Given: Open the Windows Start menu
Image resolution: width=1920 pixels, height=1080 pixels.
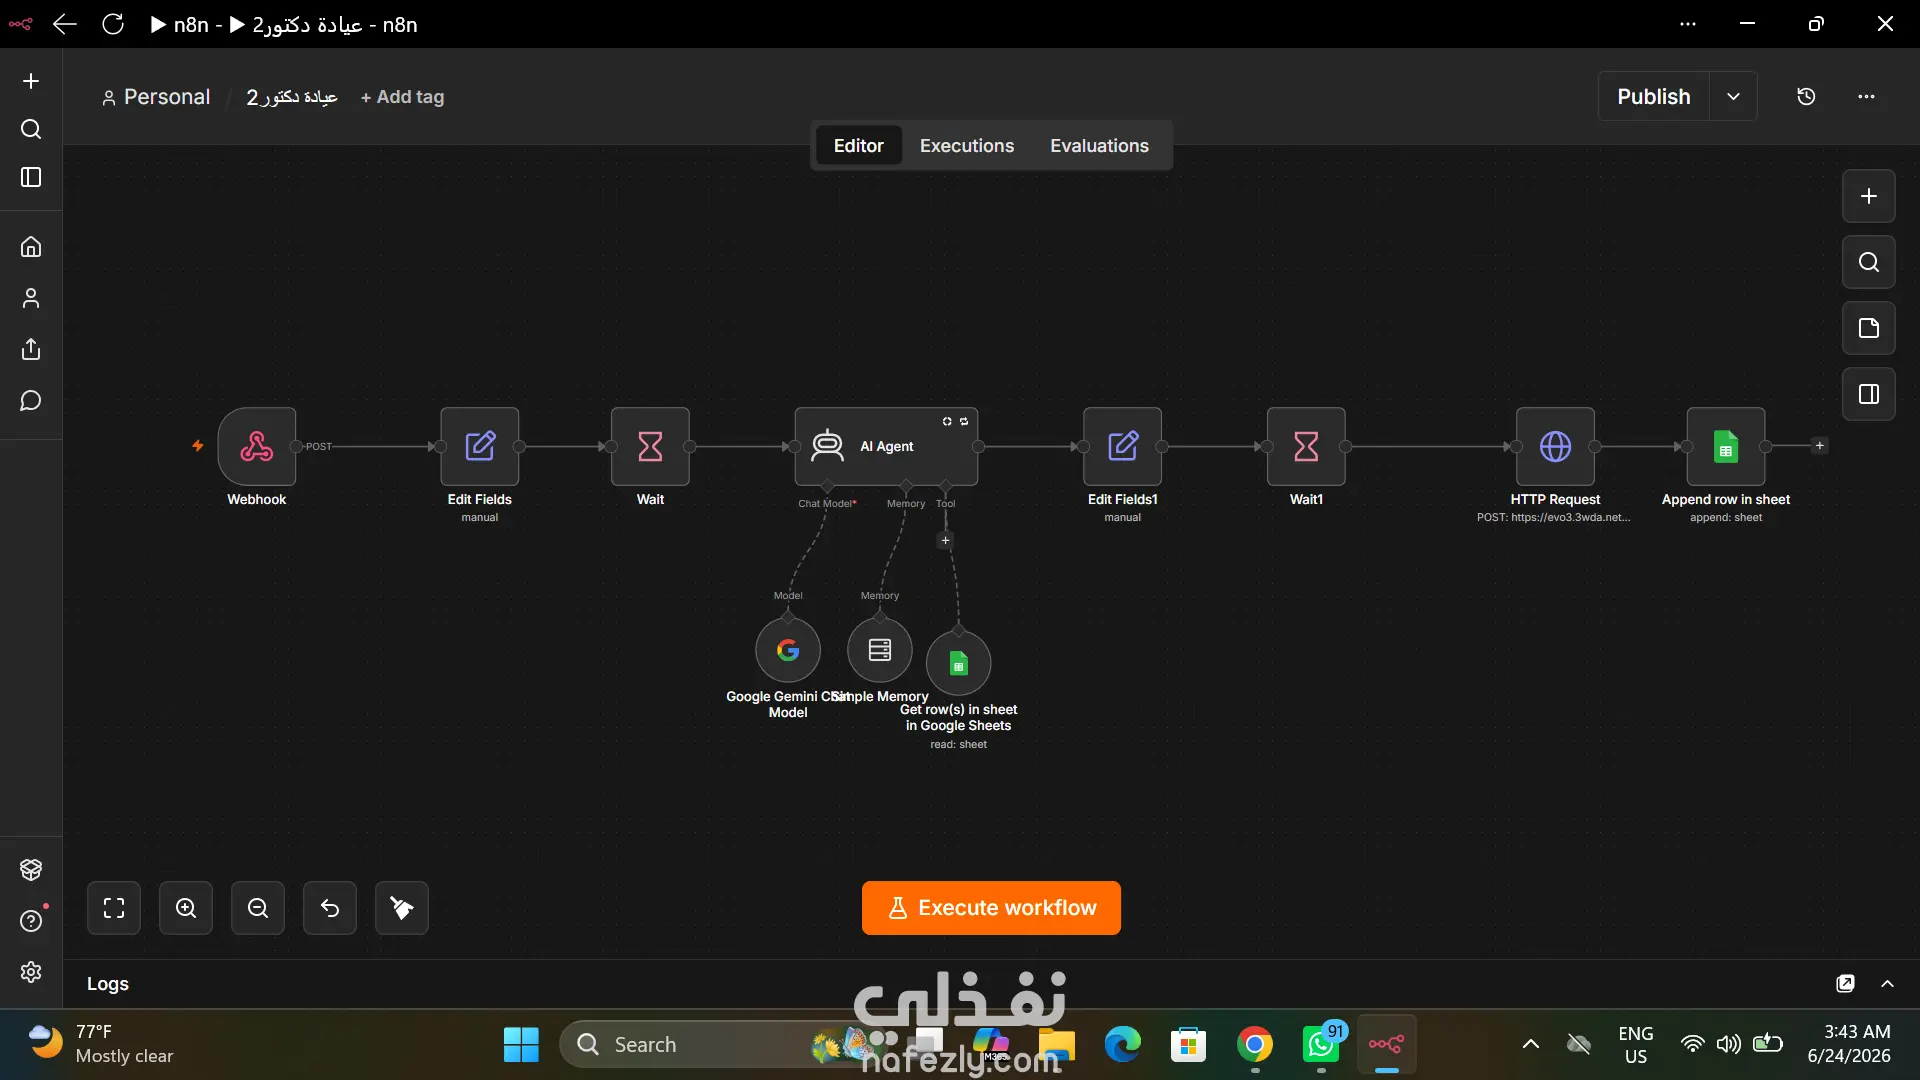Looking at the screenshot, I should [x=521, y=1045].
